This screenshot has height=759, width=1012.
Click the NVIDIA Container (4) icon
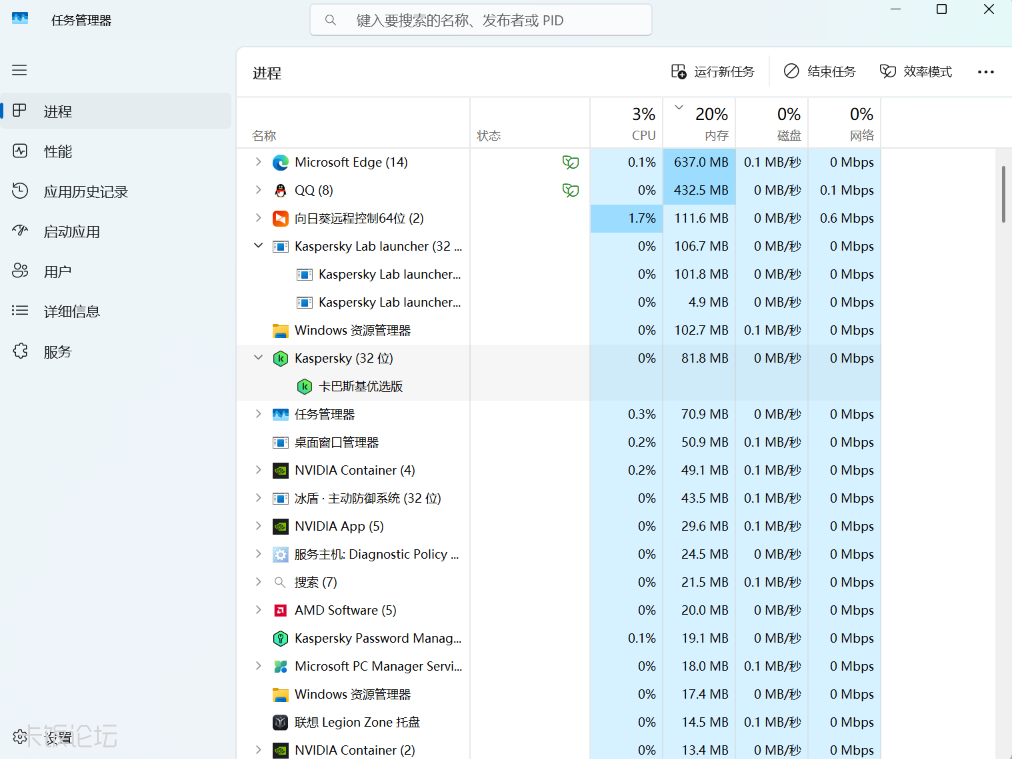[x=280, y=471]
